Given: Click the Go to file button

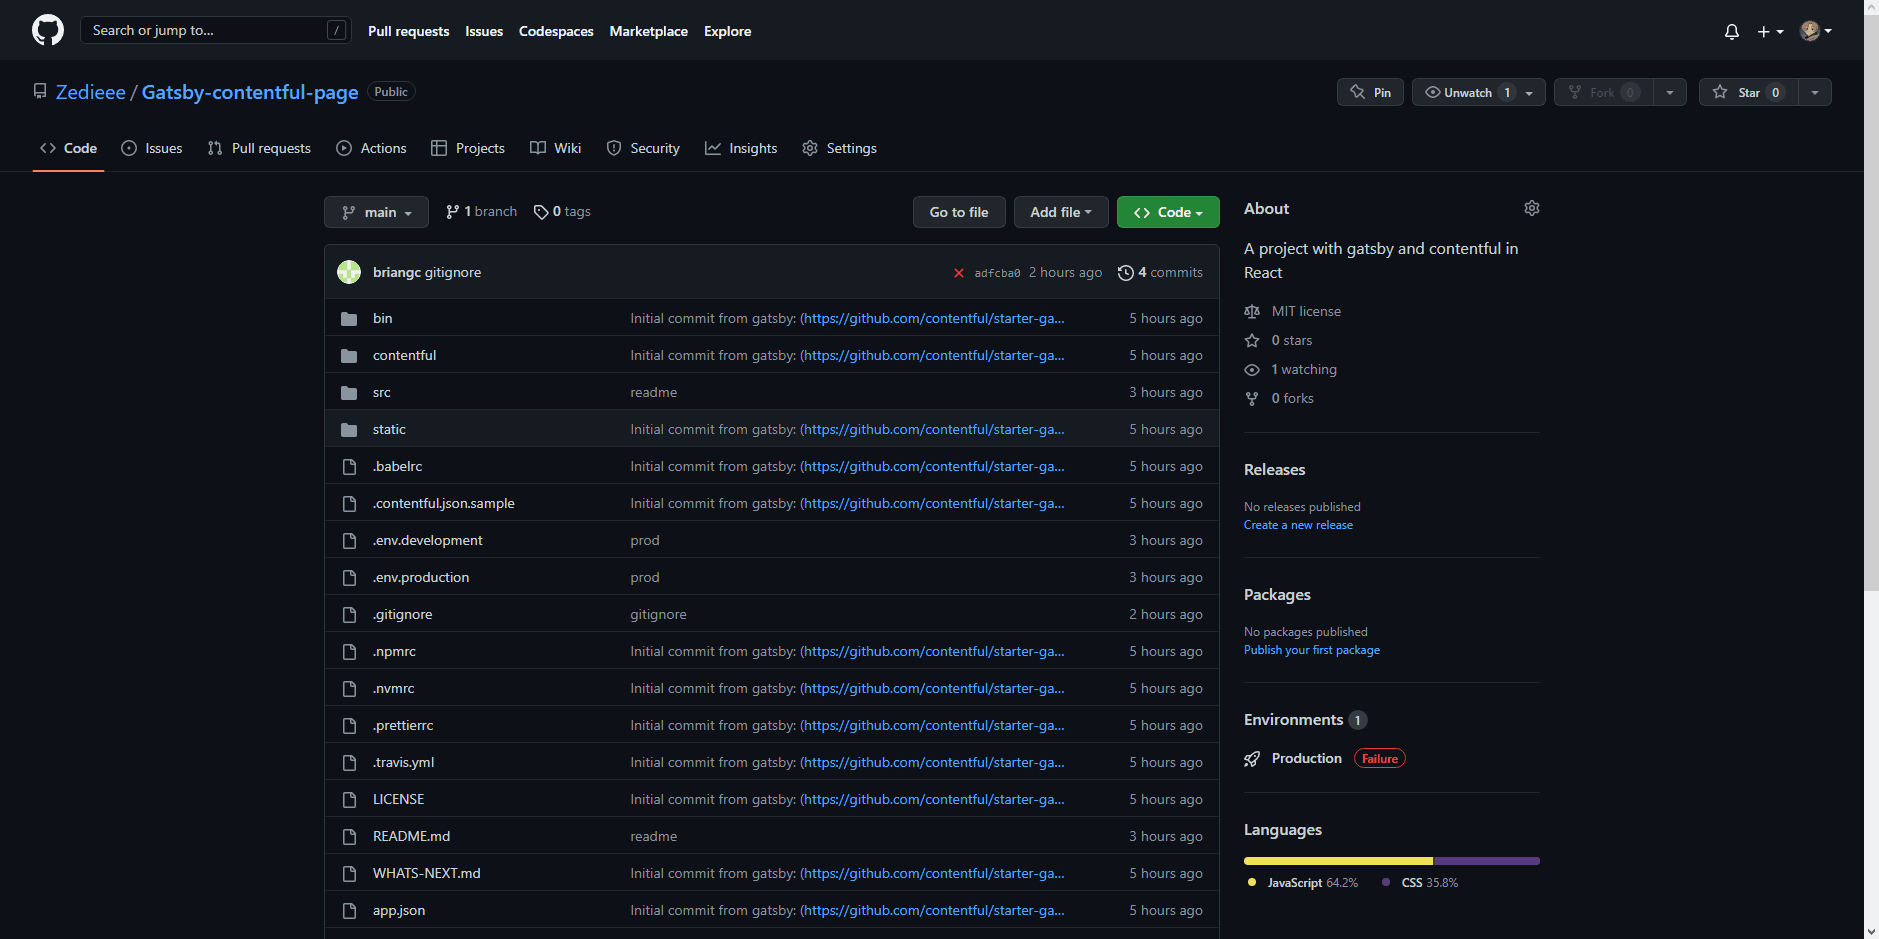Looking at the screenshot, I should click(x=959, y=212).
